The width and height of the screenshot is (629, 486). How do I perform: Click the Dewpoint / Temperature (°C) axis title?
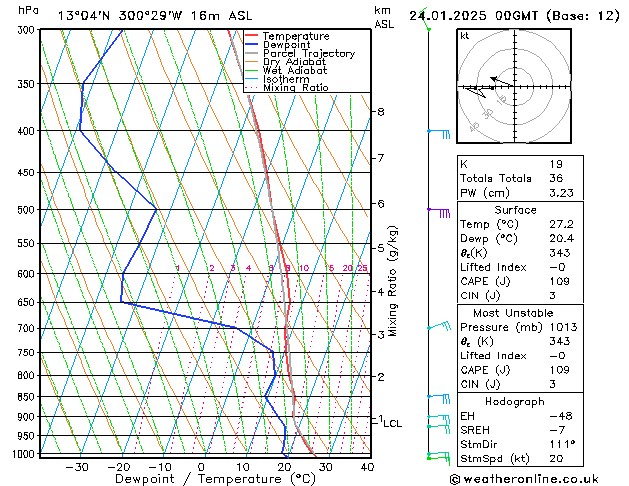(215, 479)
